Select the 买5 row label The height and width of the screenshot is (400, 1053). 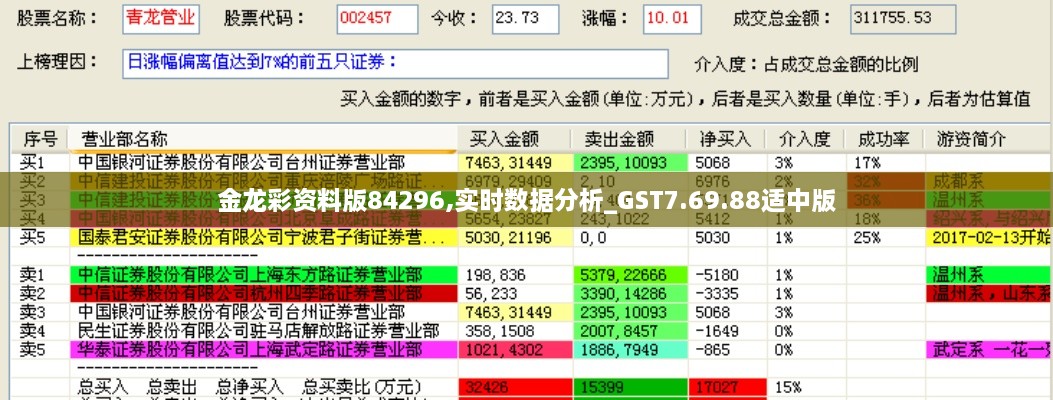tap(32, 238)
